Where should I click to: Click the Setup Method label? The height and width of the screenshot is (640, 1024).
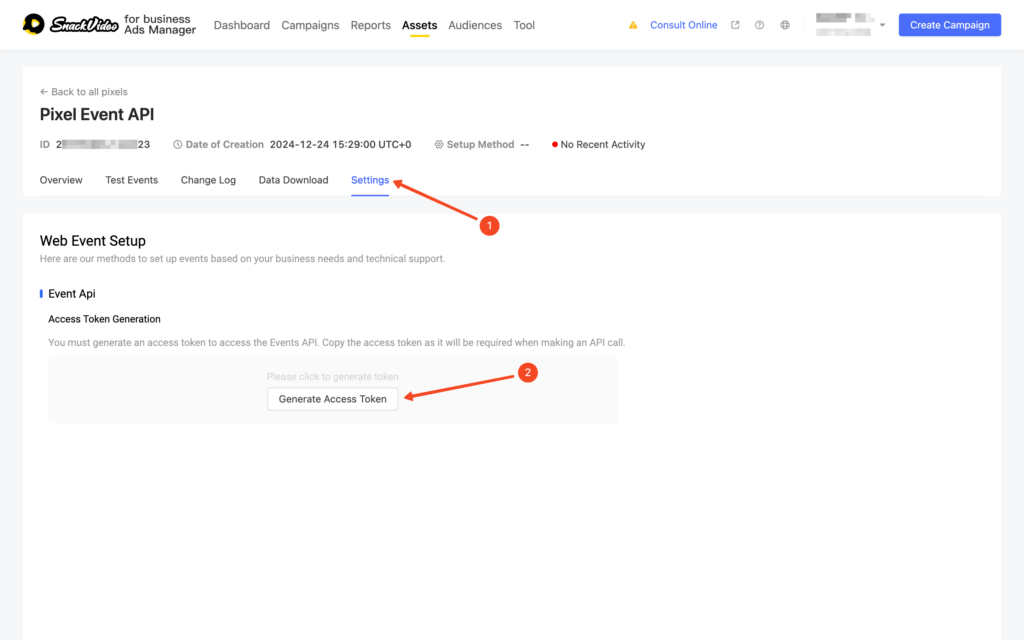(480, 144)
